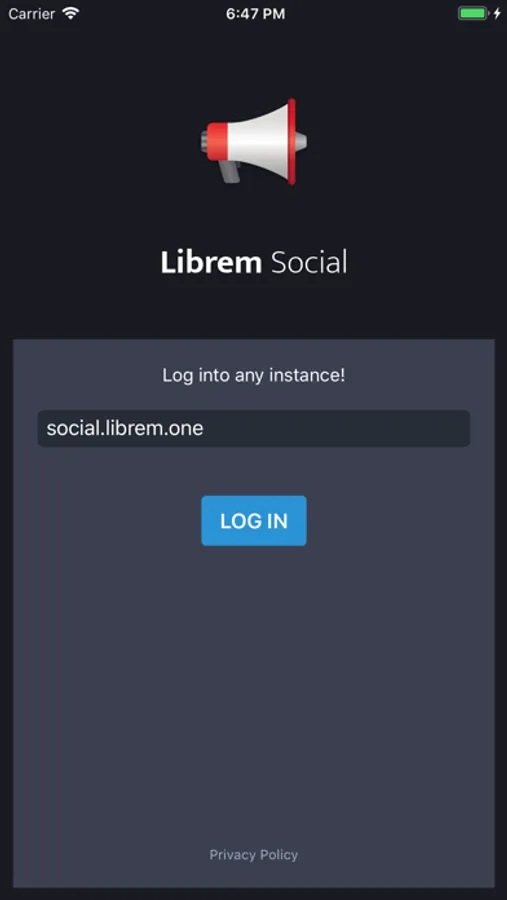Tap the 6:47 PM clock
The width and height of the screenshot is (507, 900).
(x=255, y=14)
